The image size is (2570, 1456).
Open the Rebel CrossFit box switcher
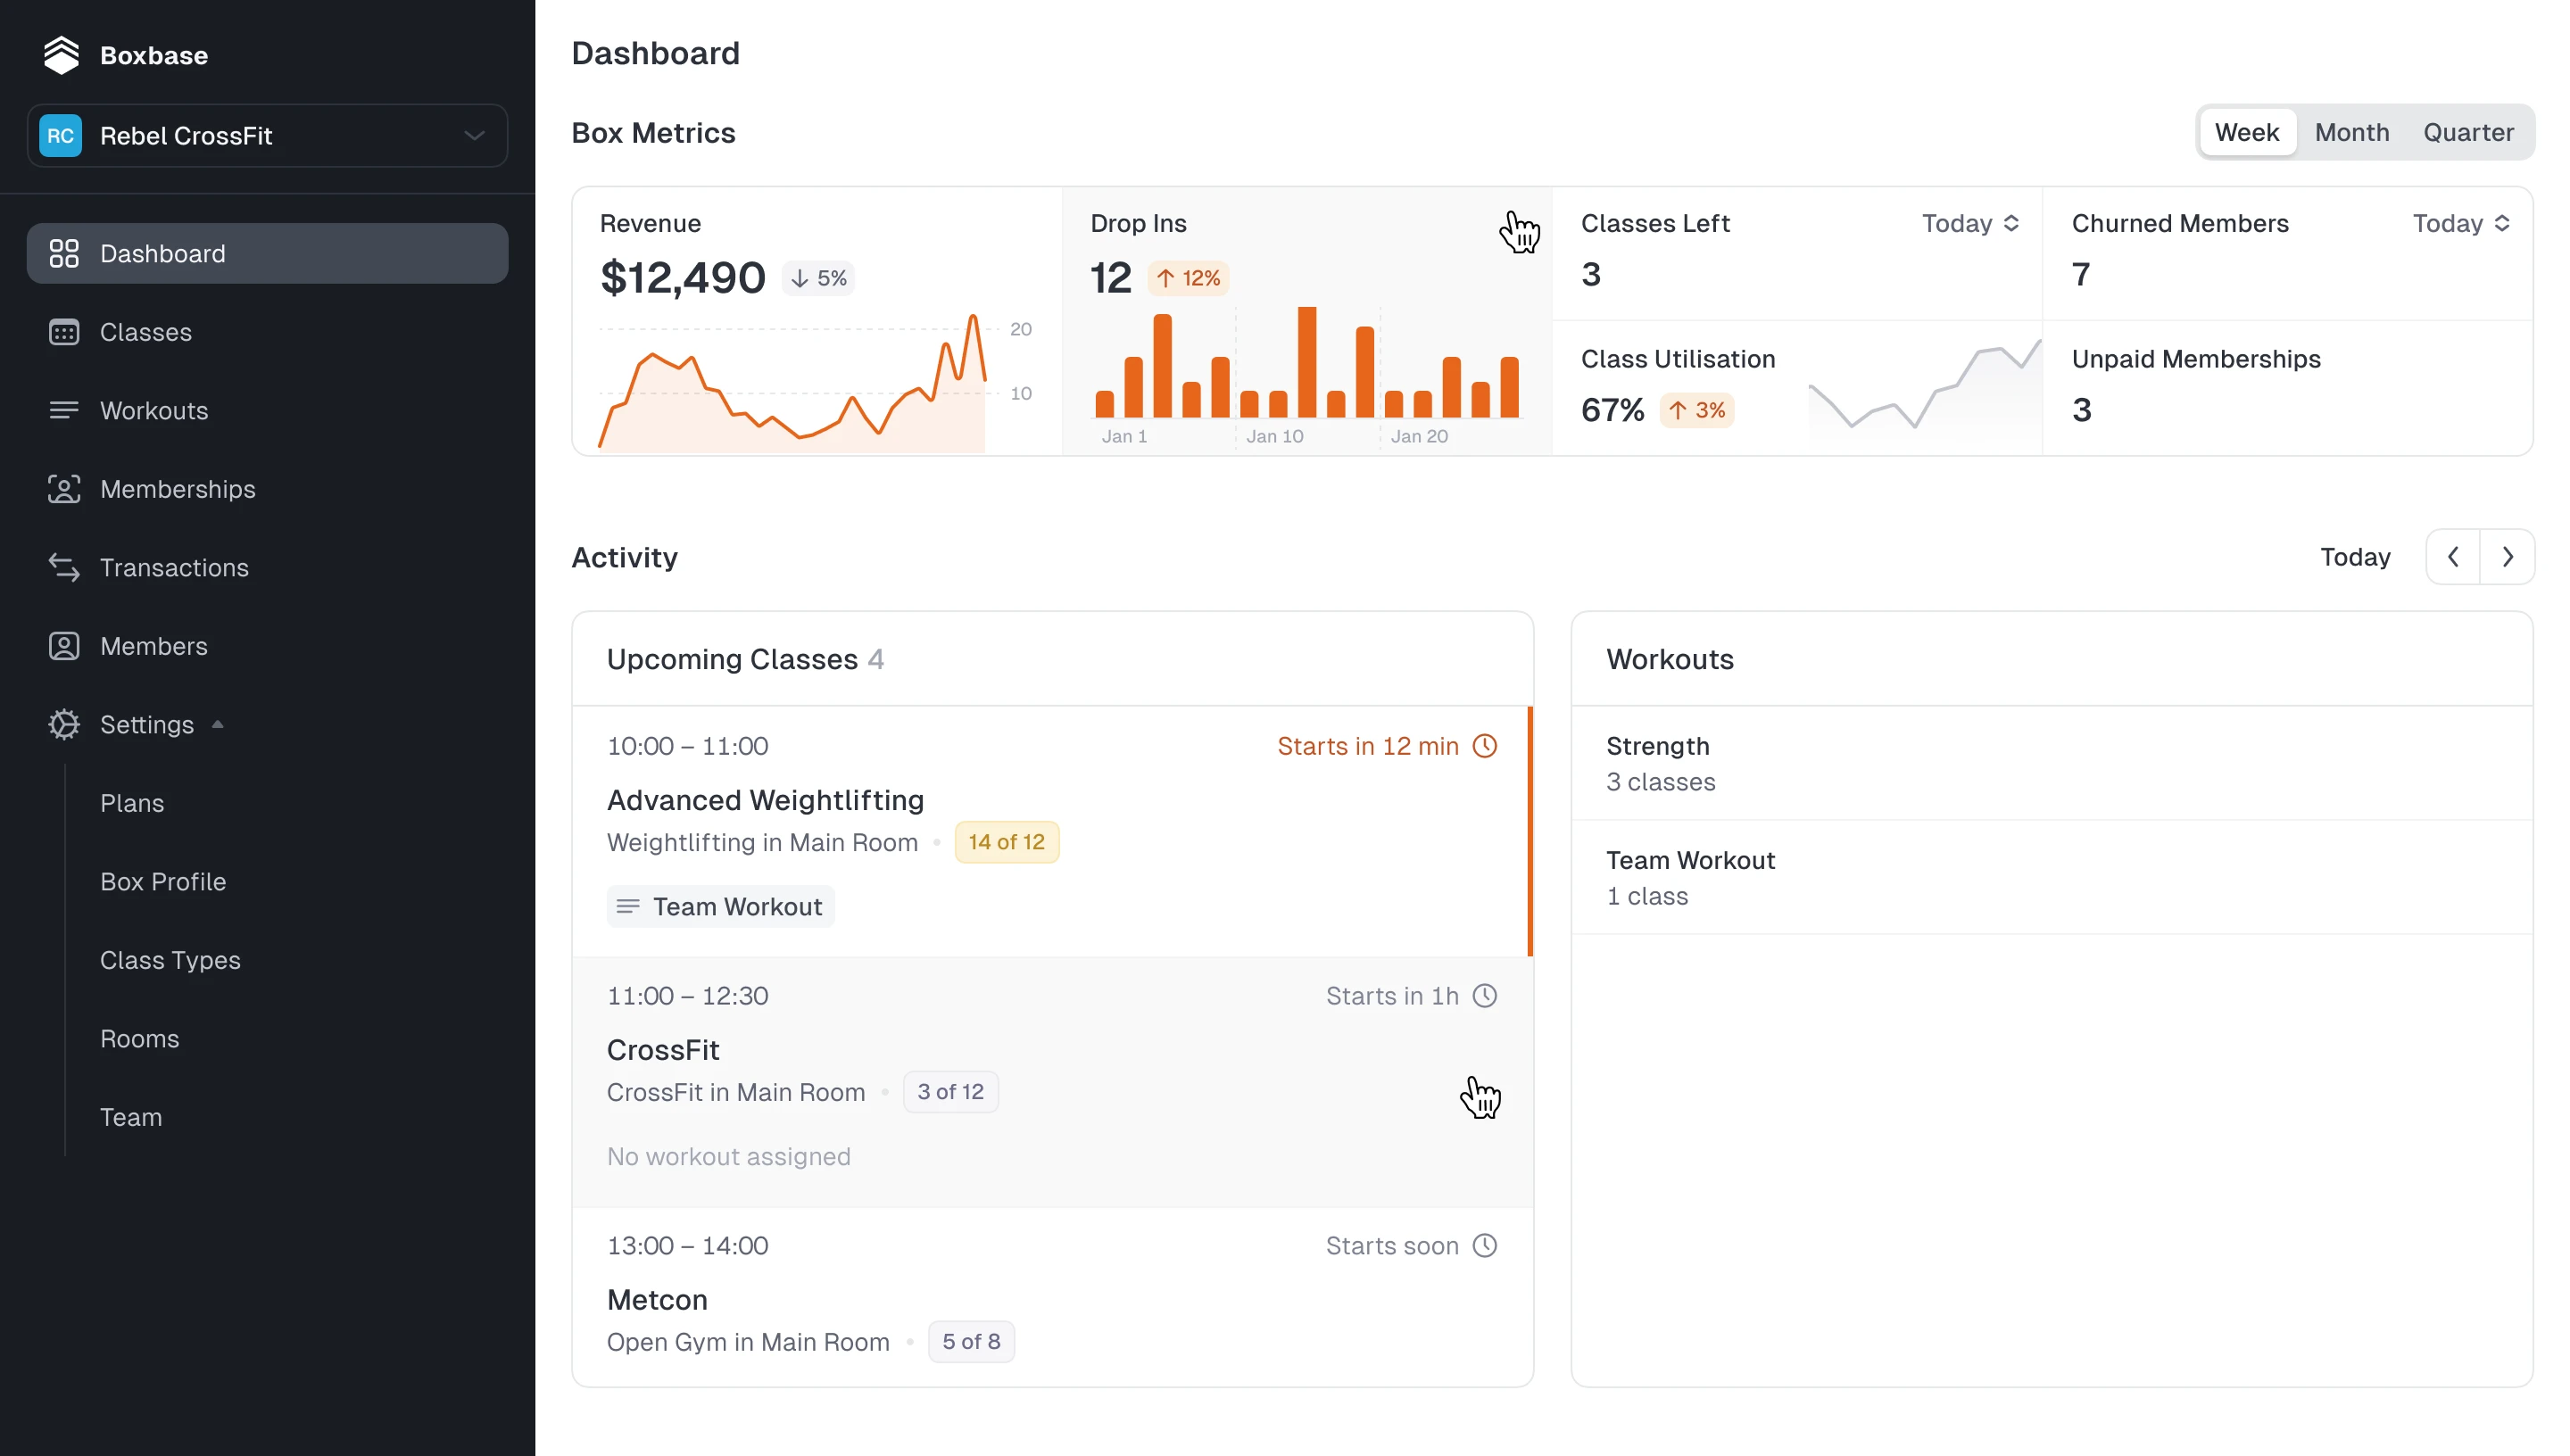(x=267, y=135)
